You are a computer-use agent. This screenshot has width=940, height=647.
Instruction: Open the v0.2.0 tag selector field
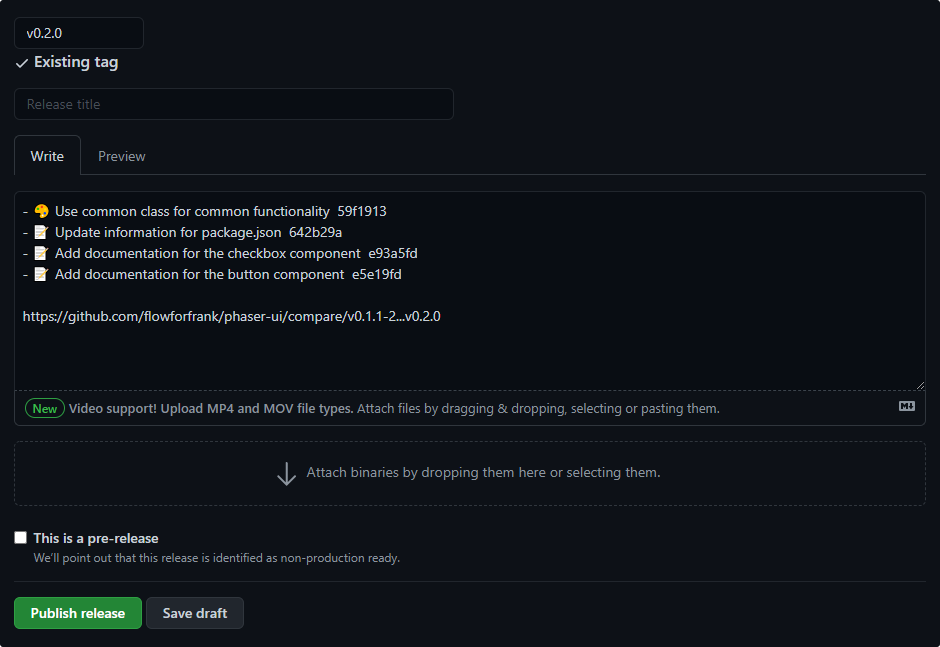(79, 33)
